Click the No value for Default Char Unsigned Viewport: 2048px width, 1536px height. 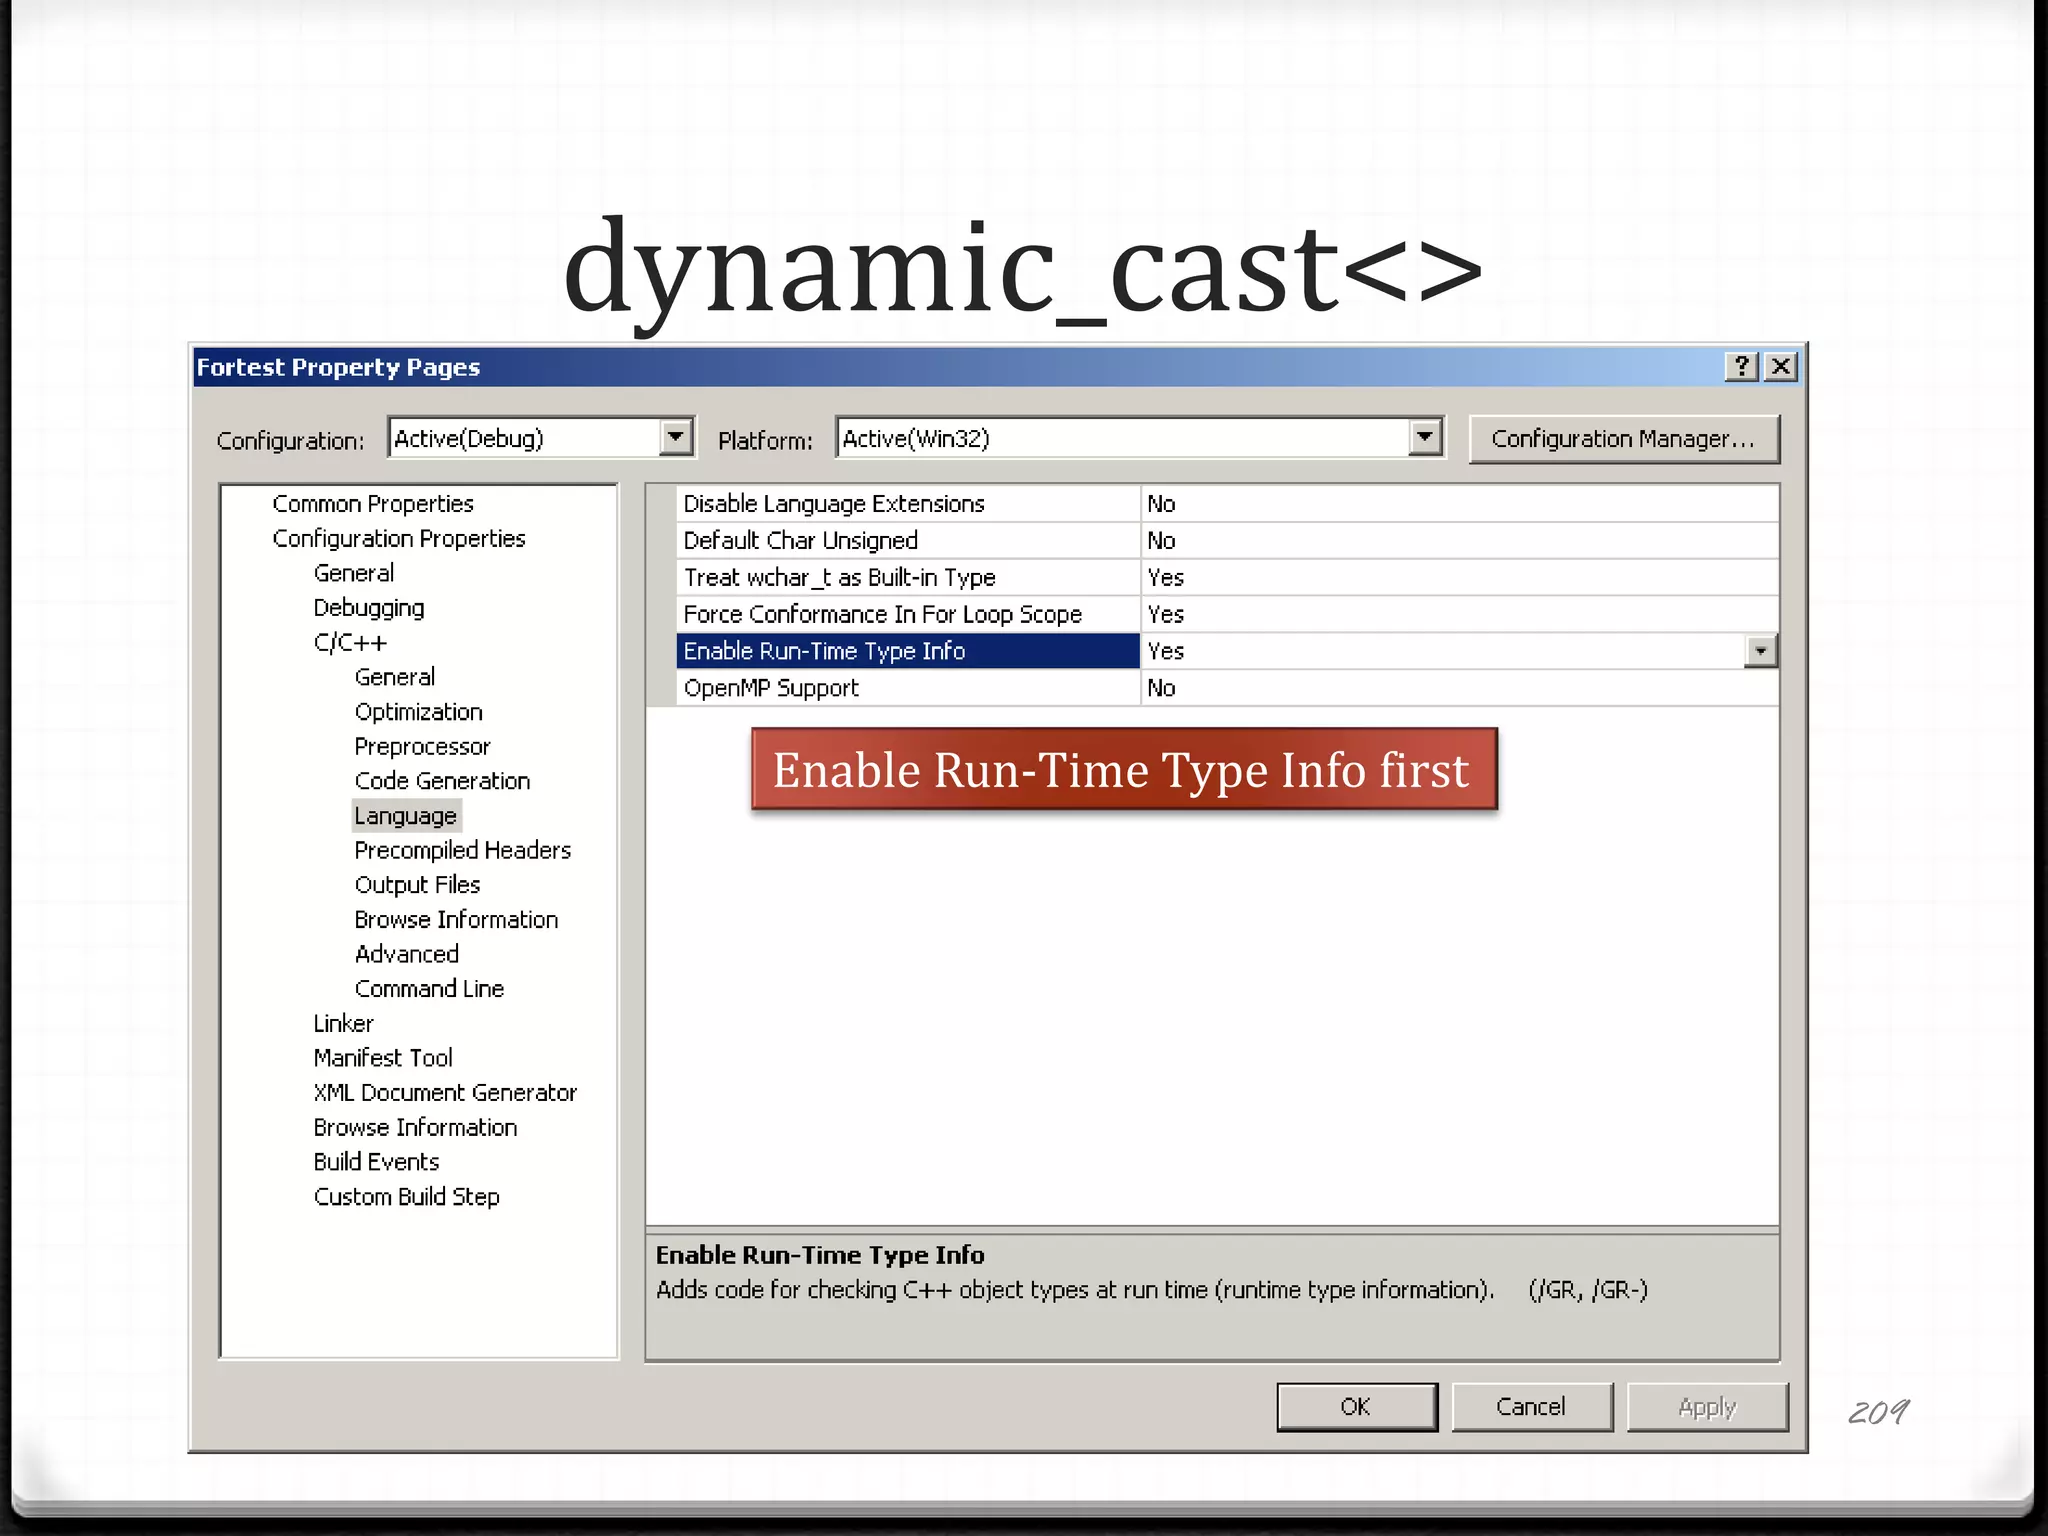[1460, 541]
